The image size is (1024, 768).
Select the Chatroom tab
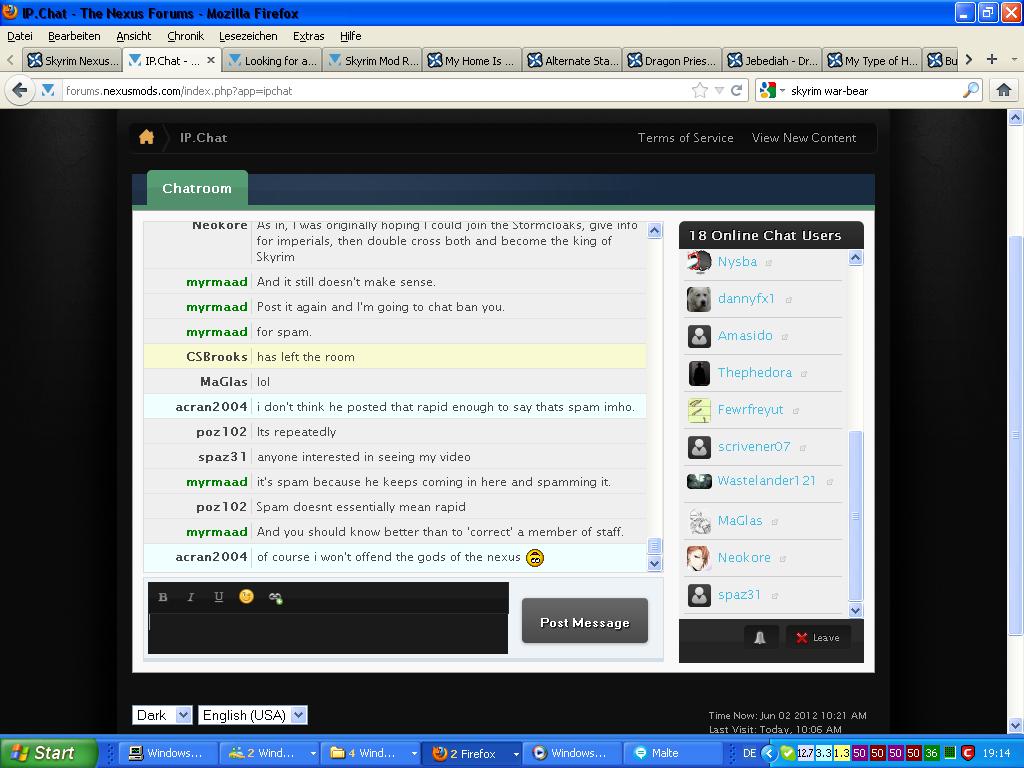tap(197, 188)
